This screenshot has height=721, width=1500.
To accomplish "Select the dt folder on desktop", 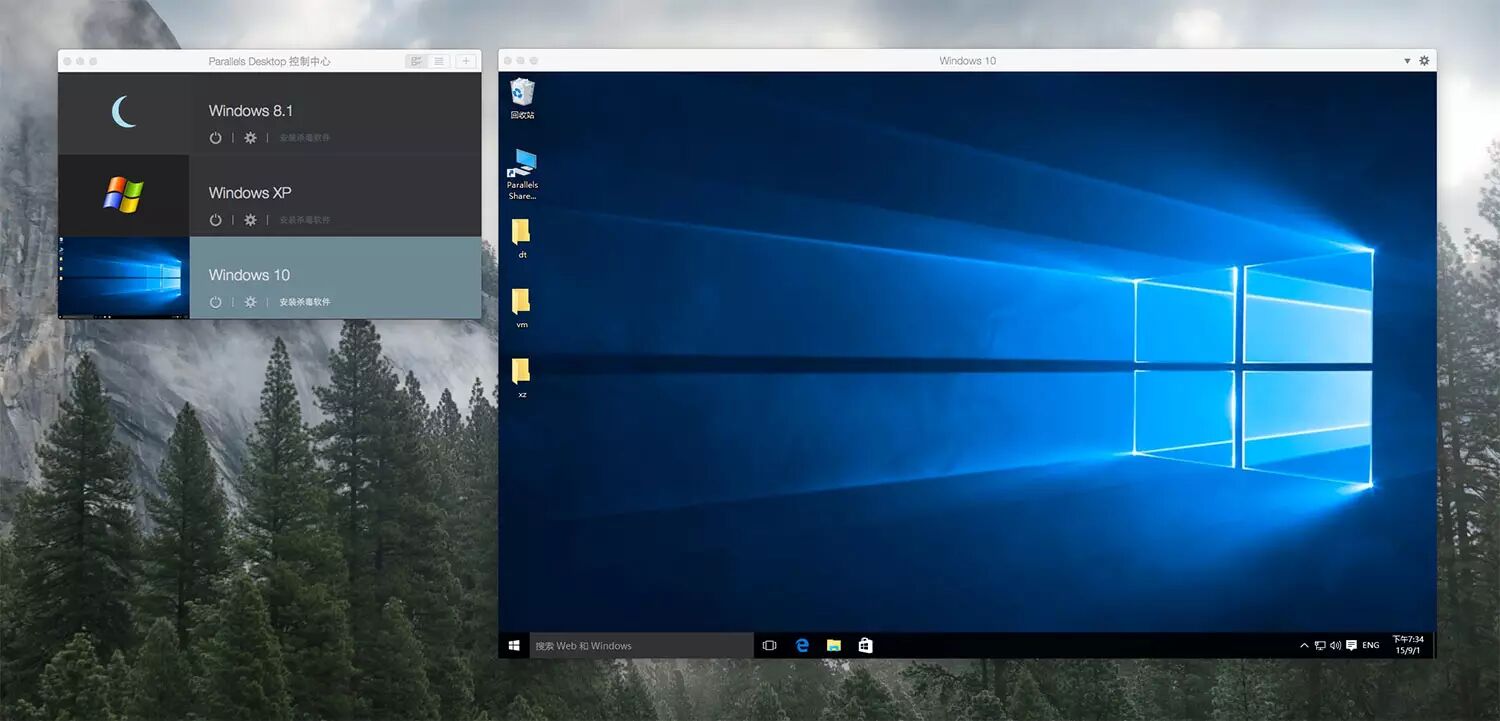I will click(522, 238).
